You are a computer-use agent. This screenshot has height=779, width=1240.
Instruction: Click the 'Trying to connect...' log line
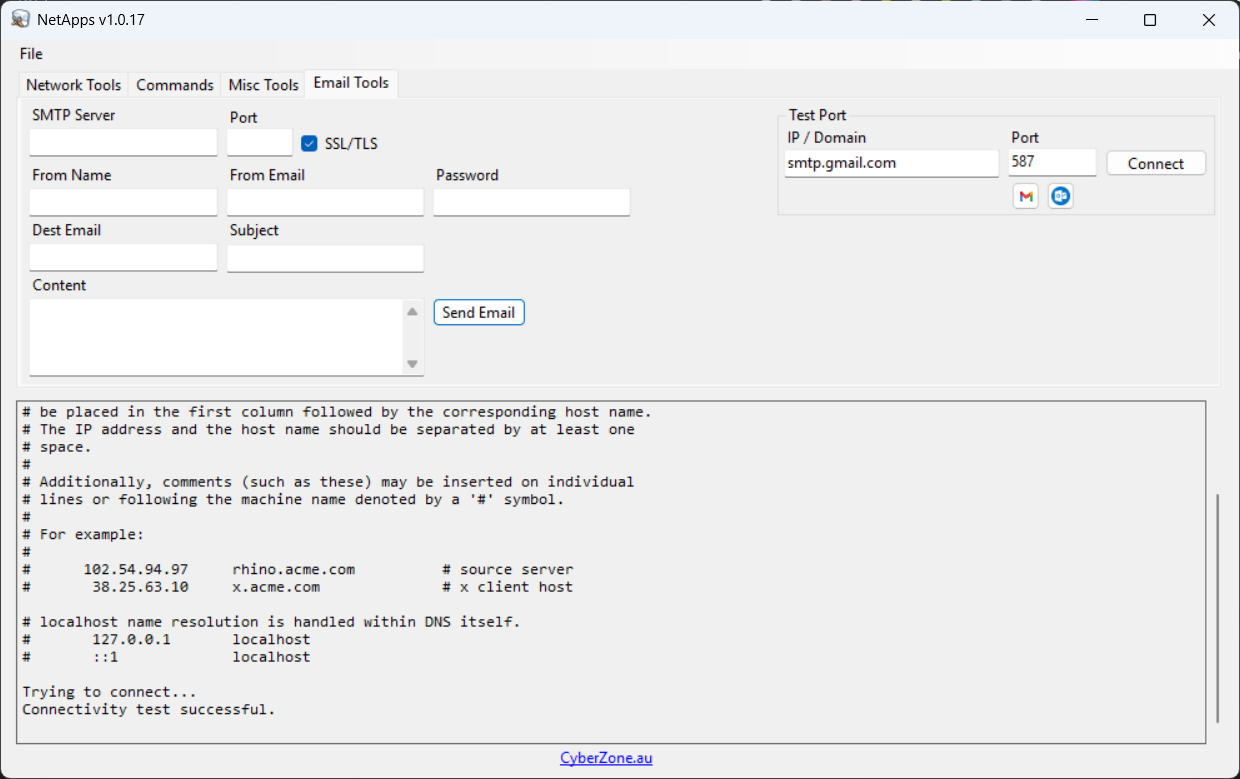click(x=109, y=692)
